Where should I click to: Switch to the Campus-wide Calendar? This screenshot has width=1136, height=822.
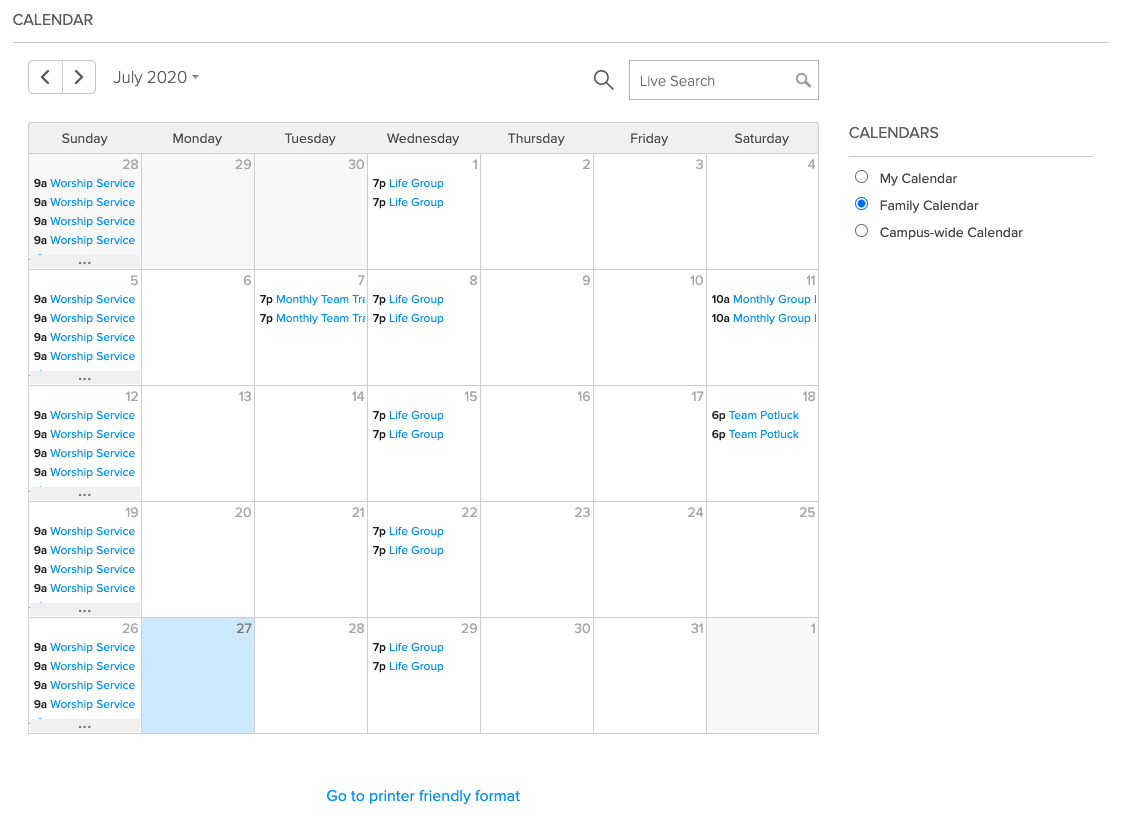[861, 230]
